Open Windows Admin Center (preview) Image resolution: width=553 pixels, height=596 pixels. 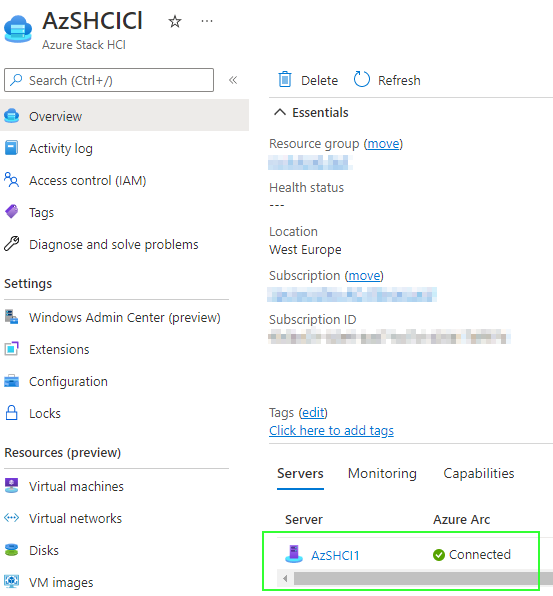click(x=124, y=317)
